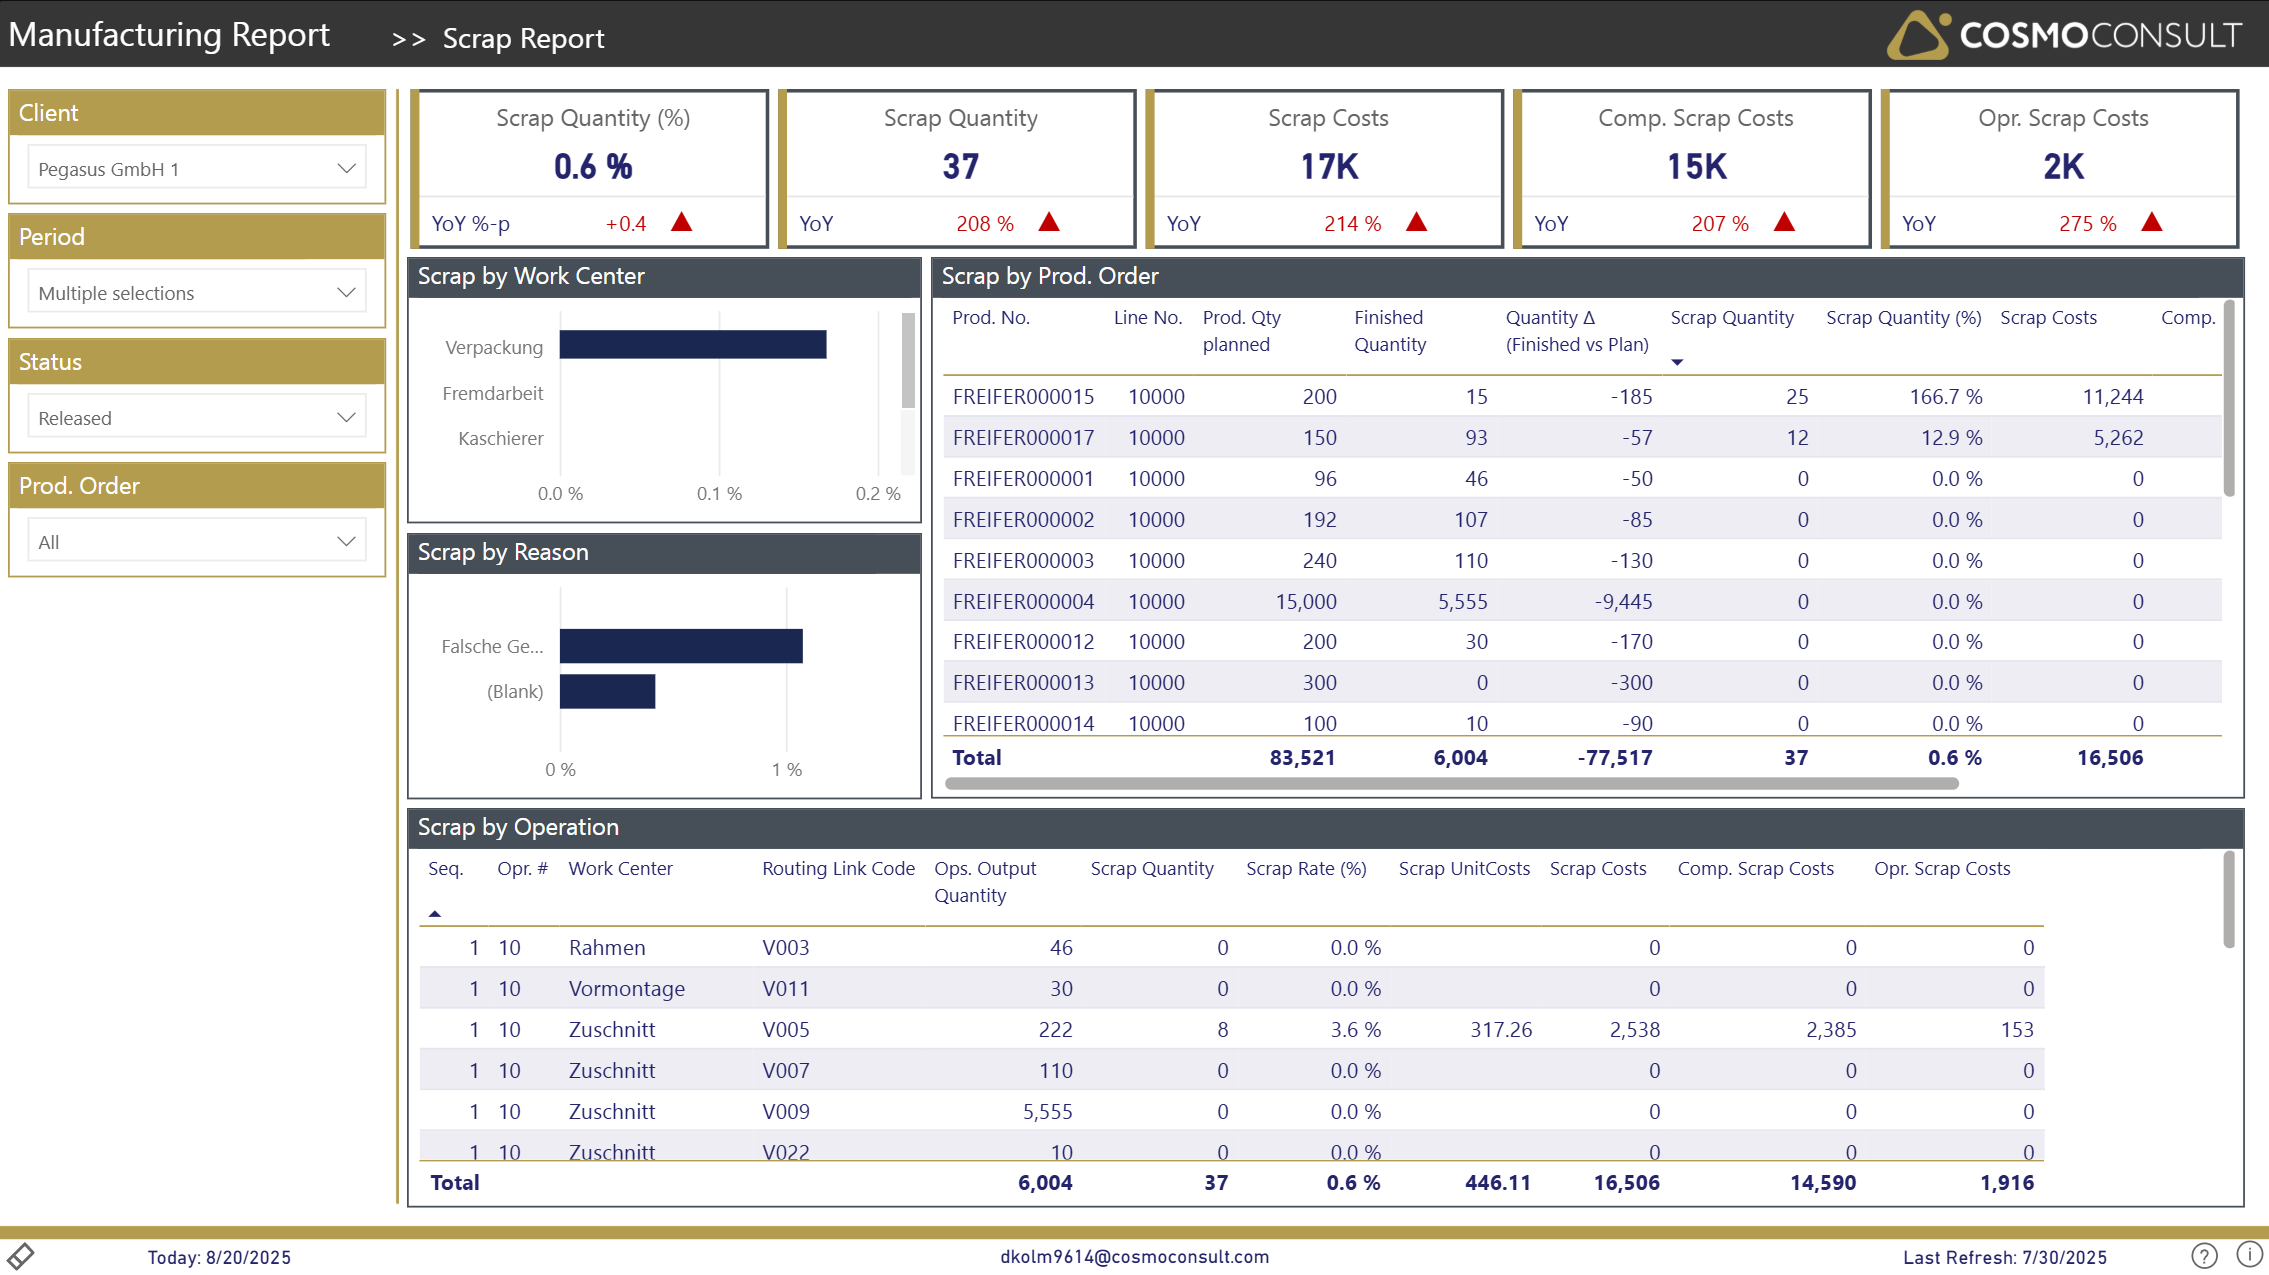Image resolution: width=2269 pixels, height=1275 pixels.
Task: Click Prod. Order table horizontal scrollbar
Action: pyautogui.click(x=1450, y=783)
